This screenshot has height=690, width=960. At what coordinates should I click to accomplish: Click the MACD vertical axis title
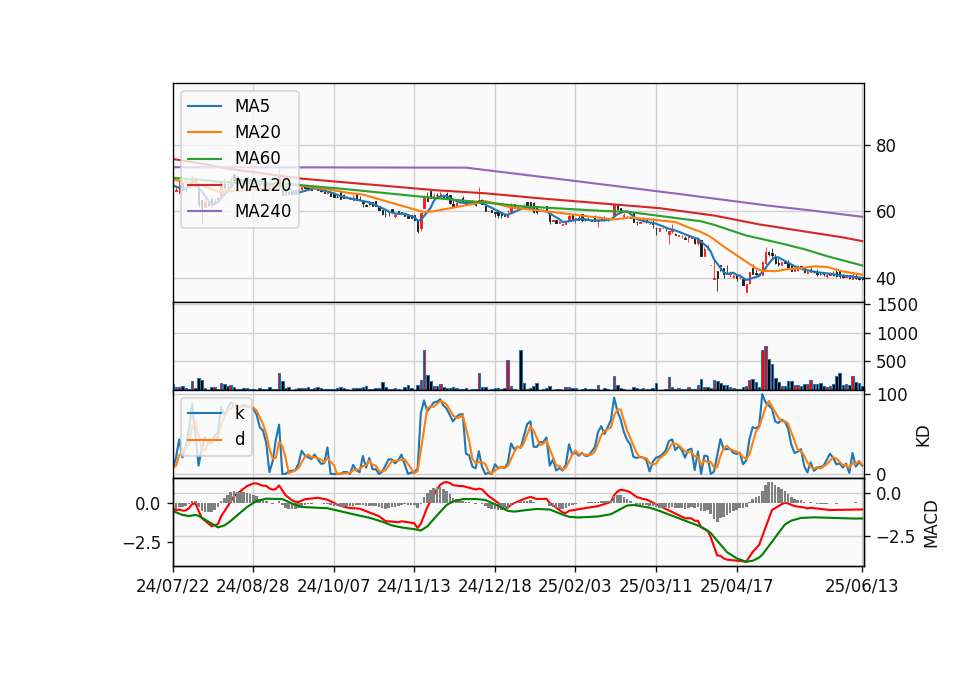point(931,524)
